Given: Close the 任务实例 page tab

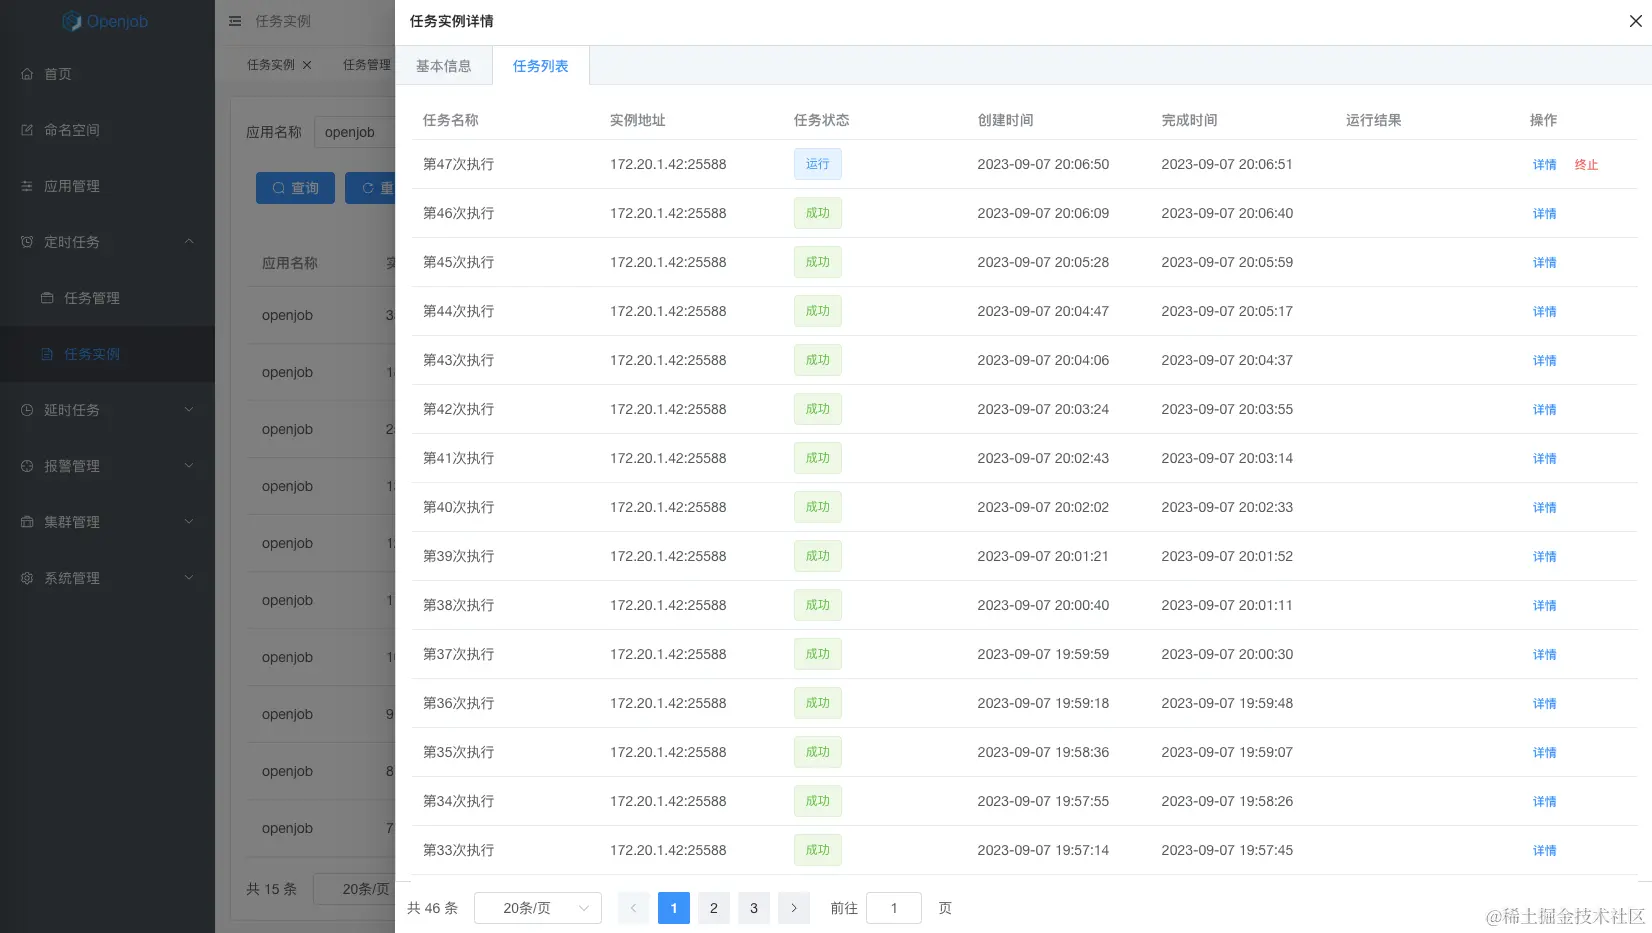Looking at the screenshot, I should [x=307, y=65].
